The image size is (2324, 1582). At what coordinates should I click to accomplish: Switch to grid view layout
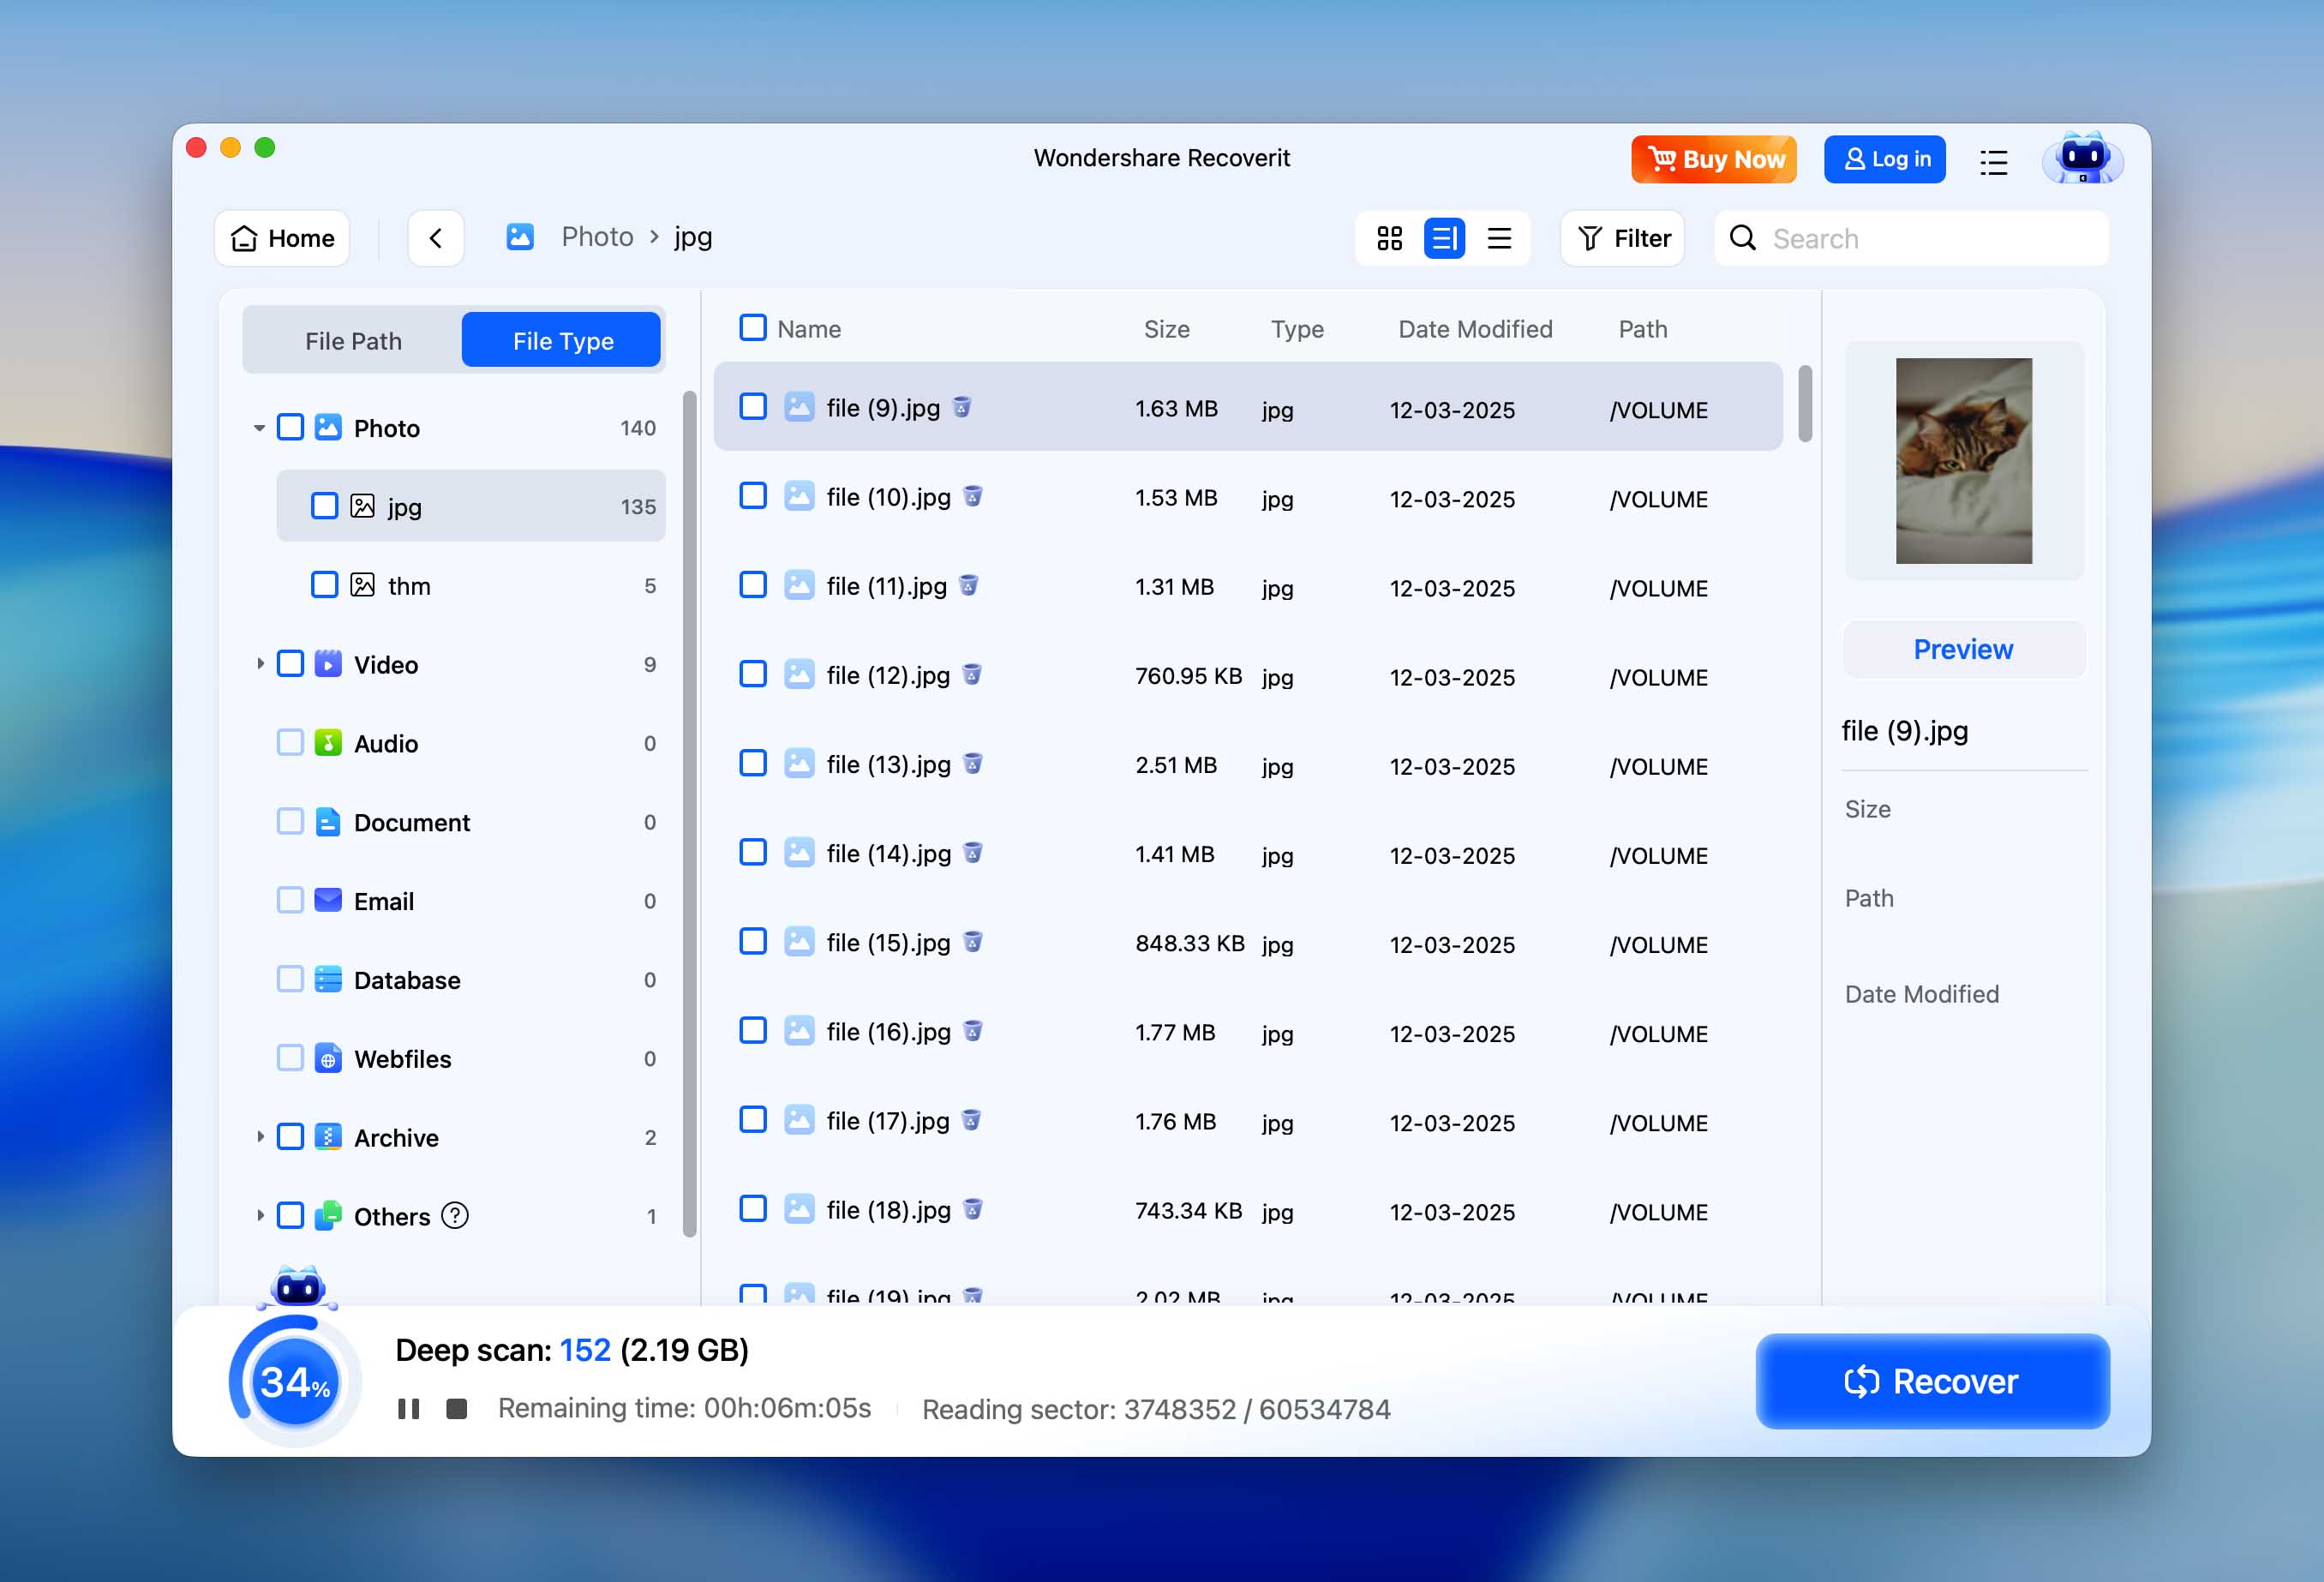click(x=1388, y=238)
